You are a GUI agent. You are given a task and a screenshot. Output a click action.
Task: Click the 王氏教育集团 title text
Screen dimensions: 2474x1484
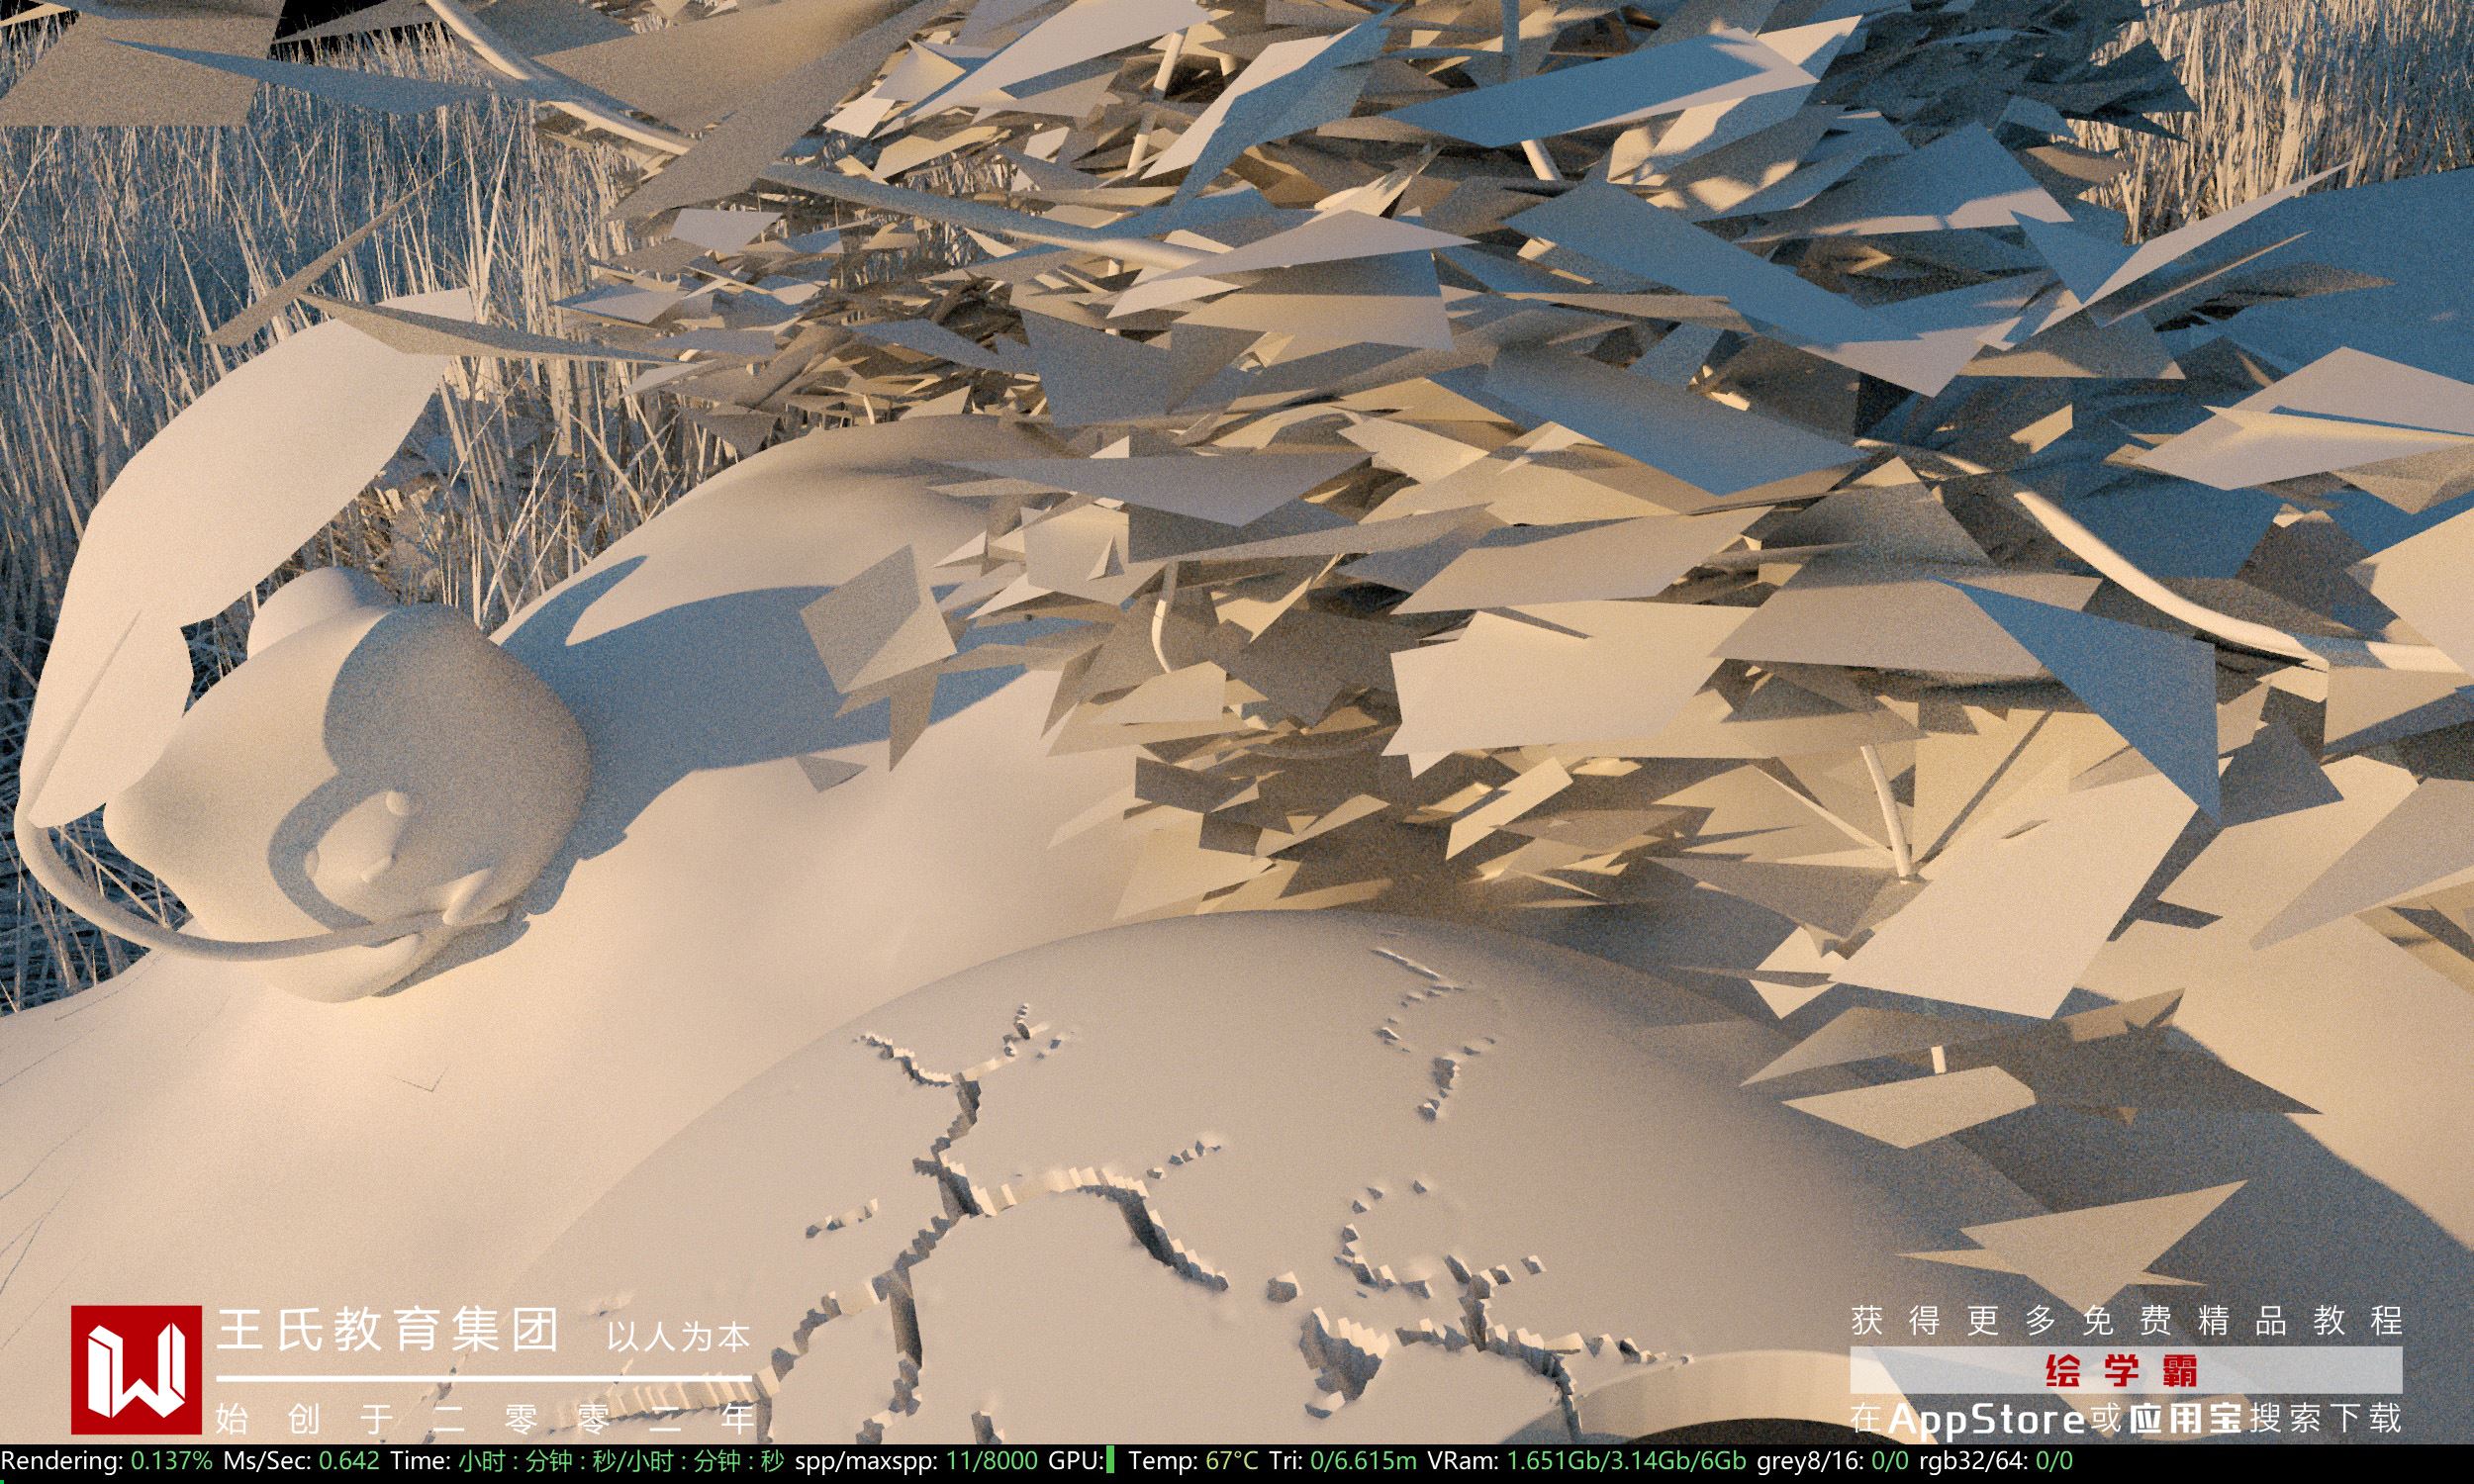[387, 1329]
